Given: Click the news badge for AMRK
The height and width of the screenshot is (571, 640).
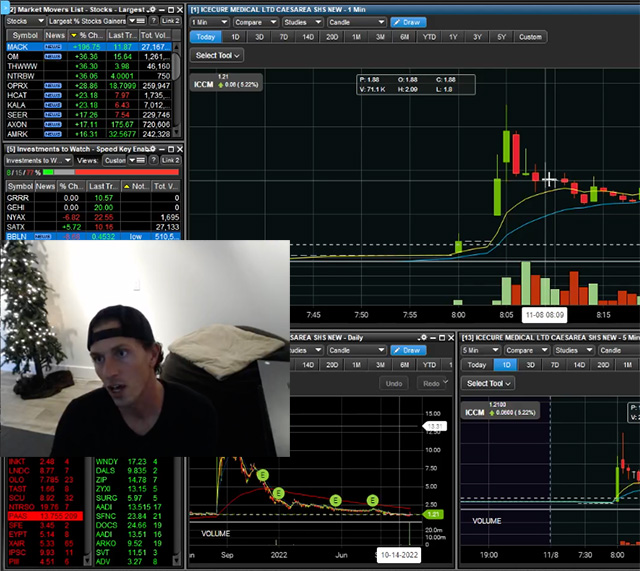Looking at the screenshot, I should pos(53,134).
